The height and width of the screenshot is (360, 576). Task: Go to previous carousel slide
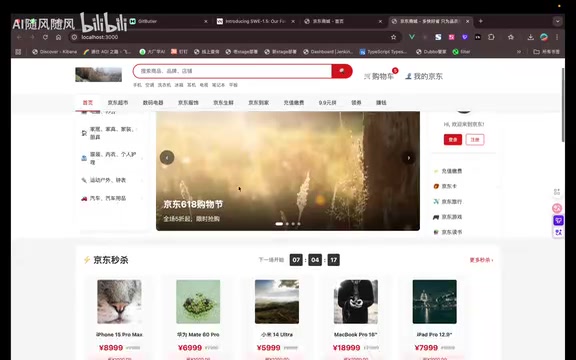point(167,158)
